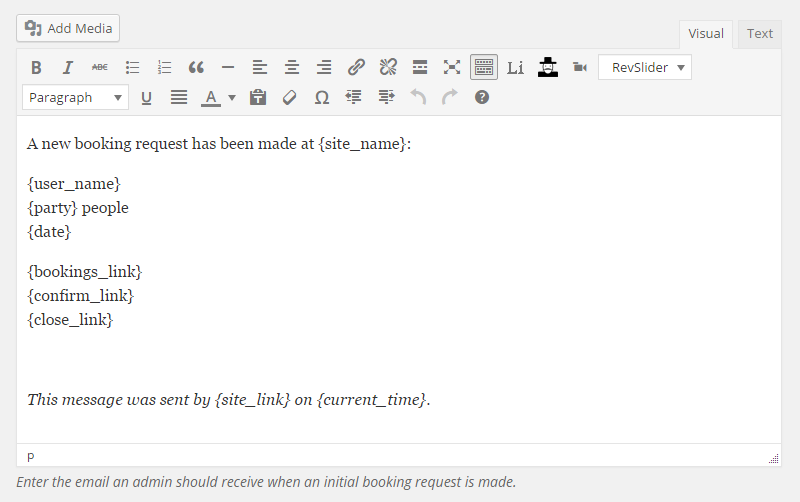Apply strikethrough formatting
Screen dimensions: 800x502
tap(100, 67)
